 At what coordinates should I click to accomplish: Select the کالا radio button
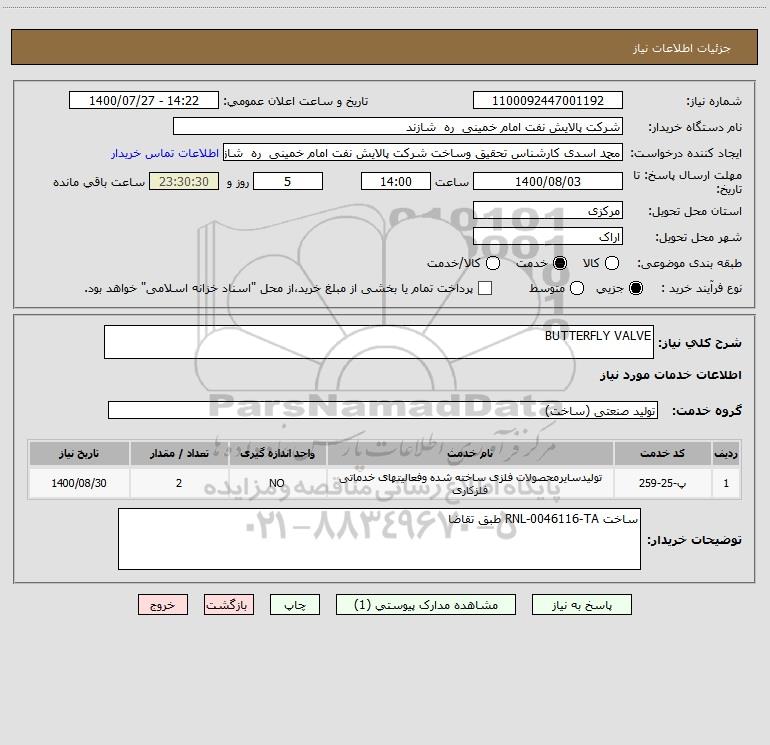tap(611, 263)
